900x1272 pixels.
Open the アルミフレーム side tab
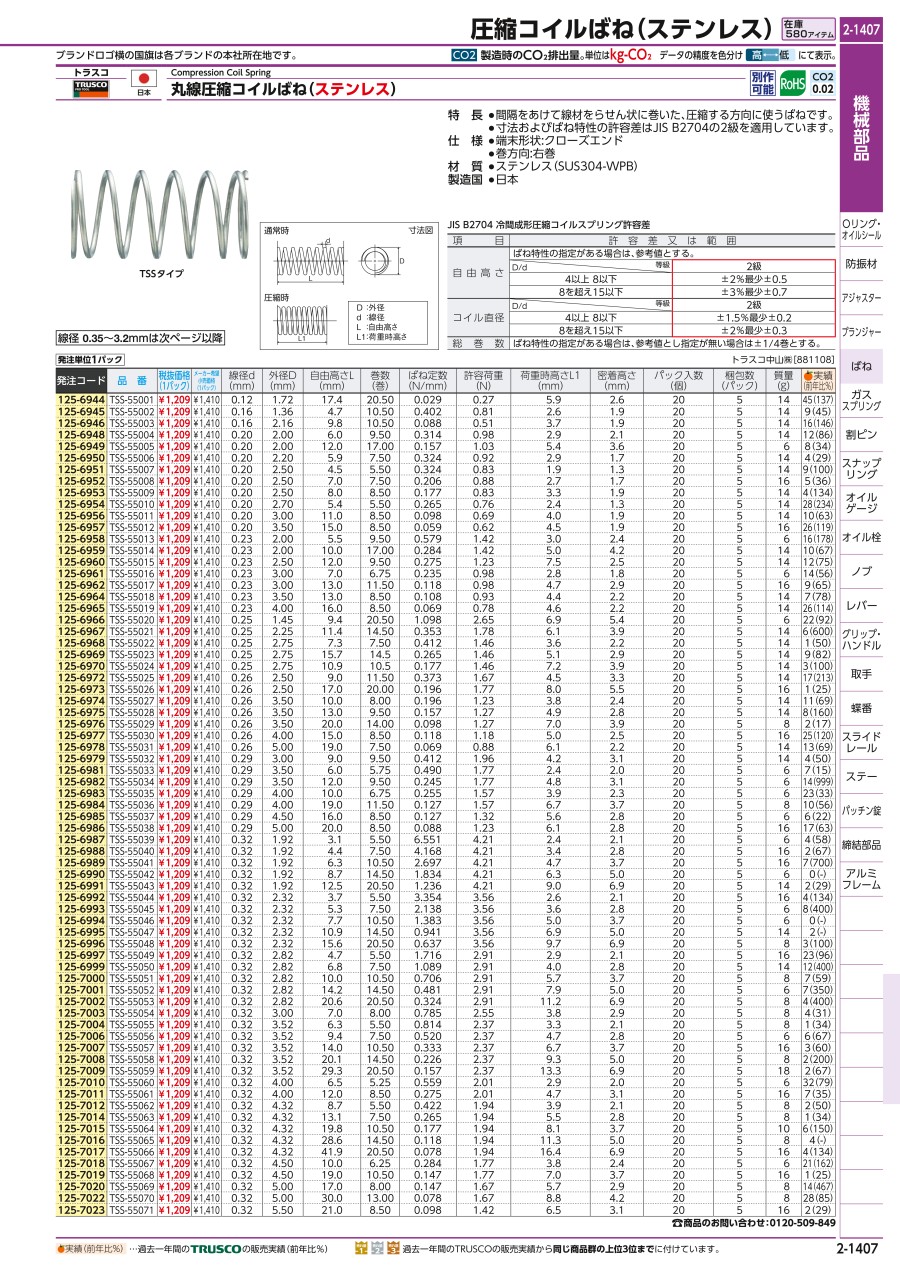[x=862, y=879]
